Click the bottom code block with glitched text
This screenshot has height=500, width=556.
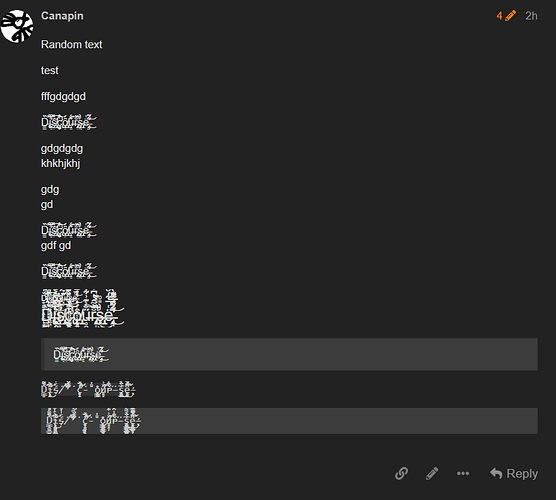click(x=289, y=421)
